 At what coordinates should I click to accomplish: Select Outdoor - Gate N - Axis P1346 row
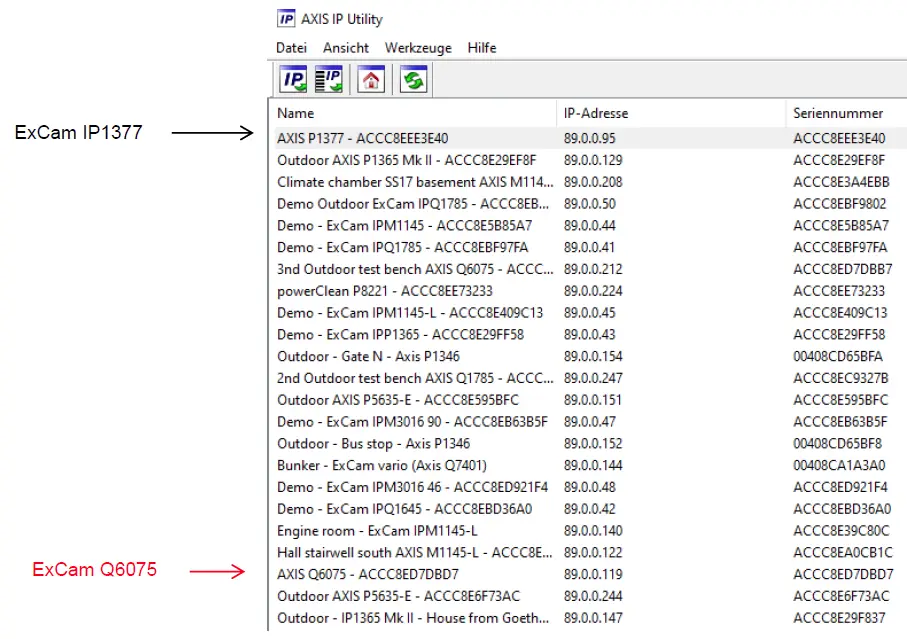coord(589,357)
